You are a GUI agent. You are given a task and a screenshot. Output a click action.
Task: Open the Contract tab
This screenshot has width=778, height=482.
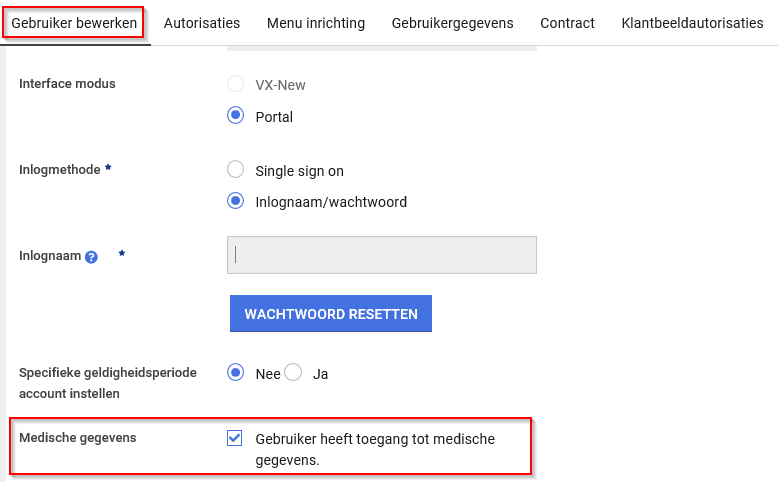point(567,23)
